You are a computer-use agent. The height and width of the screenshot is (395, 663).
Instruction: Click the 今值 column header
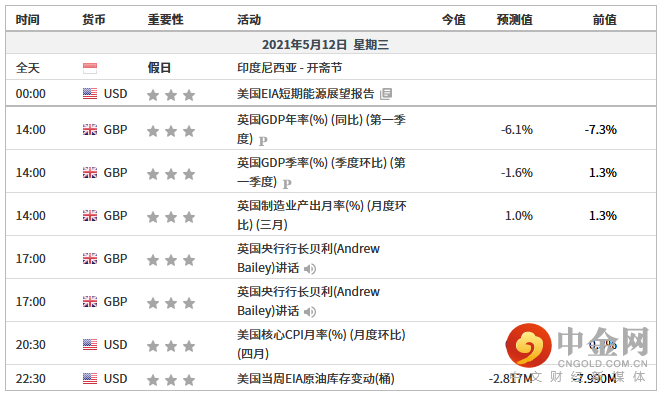click(453, 20)
